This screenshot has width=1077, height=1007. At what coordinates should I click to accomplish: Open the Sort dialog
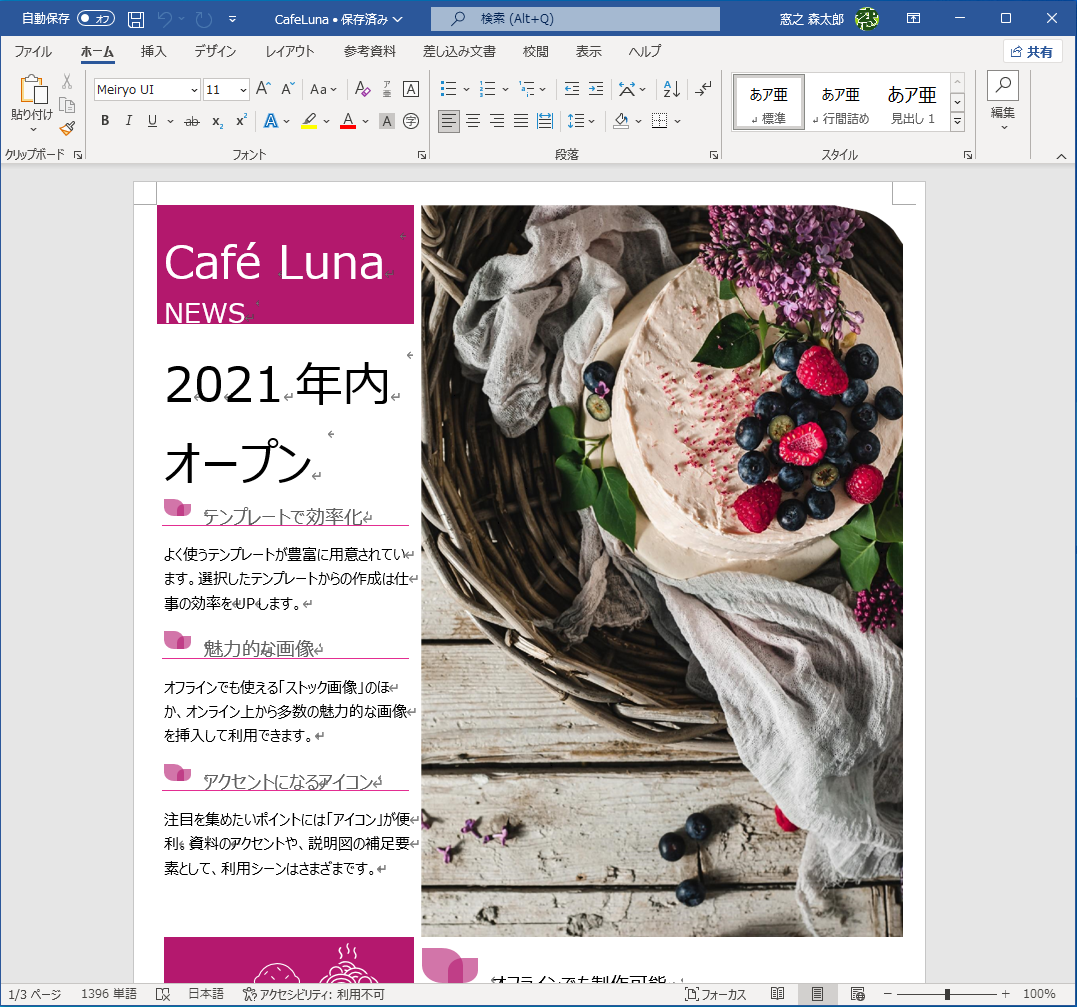coord(672,89)
